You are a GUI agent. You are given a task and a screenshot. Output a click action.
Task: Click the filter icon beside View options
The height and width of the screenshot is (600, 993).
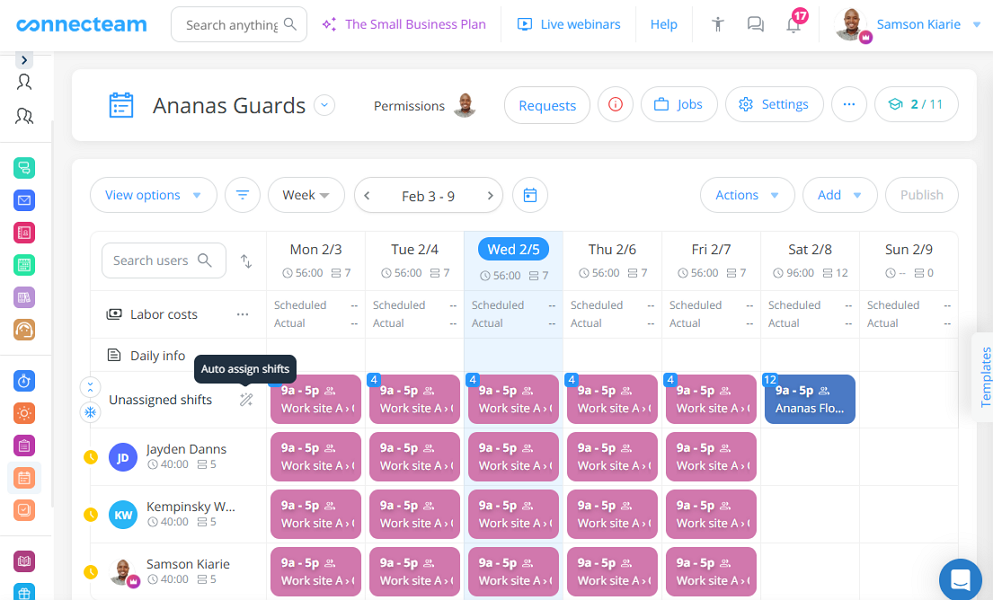tap(242, 195)
